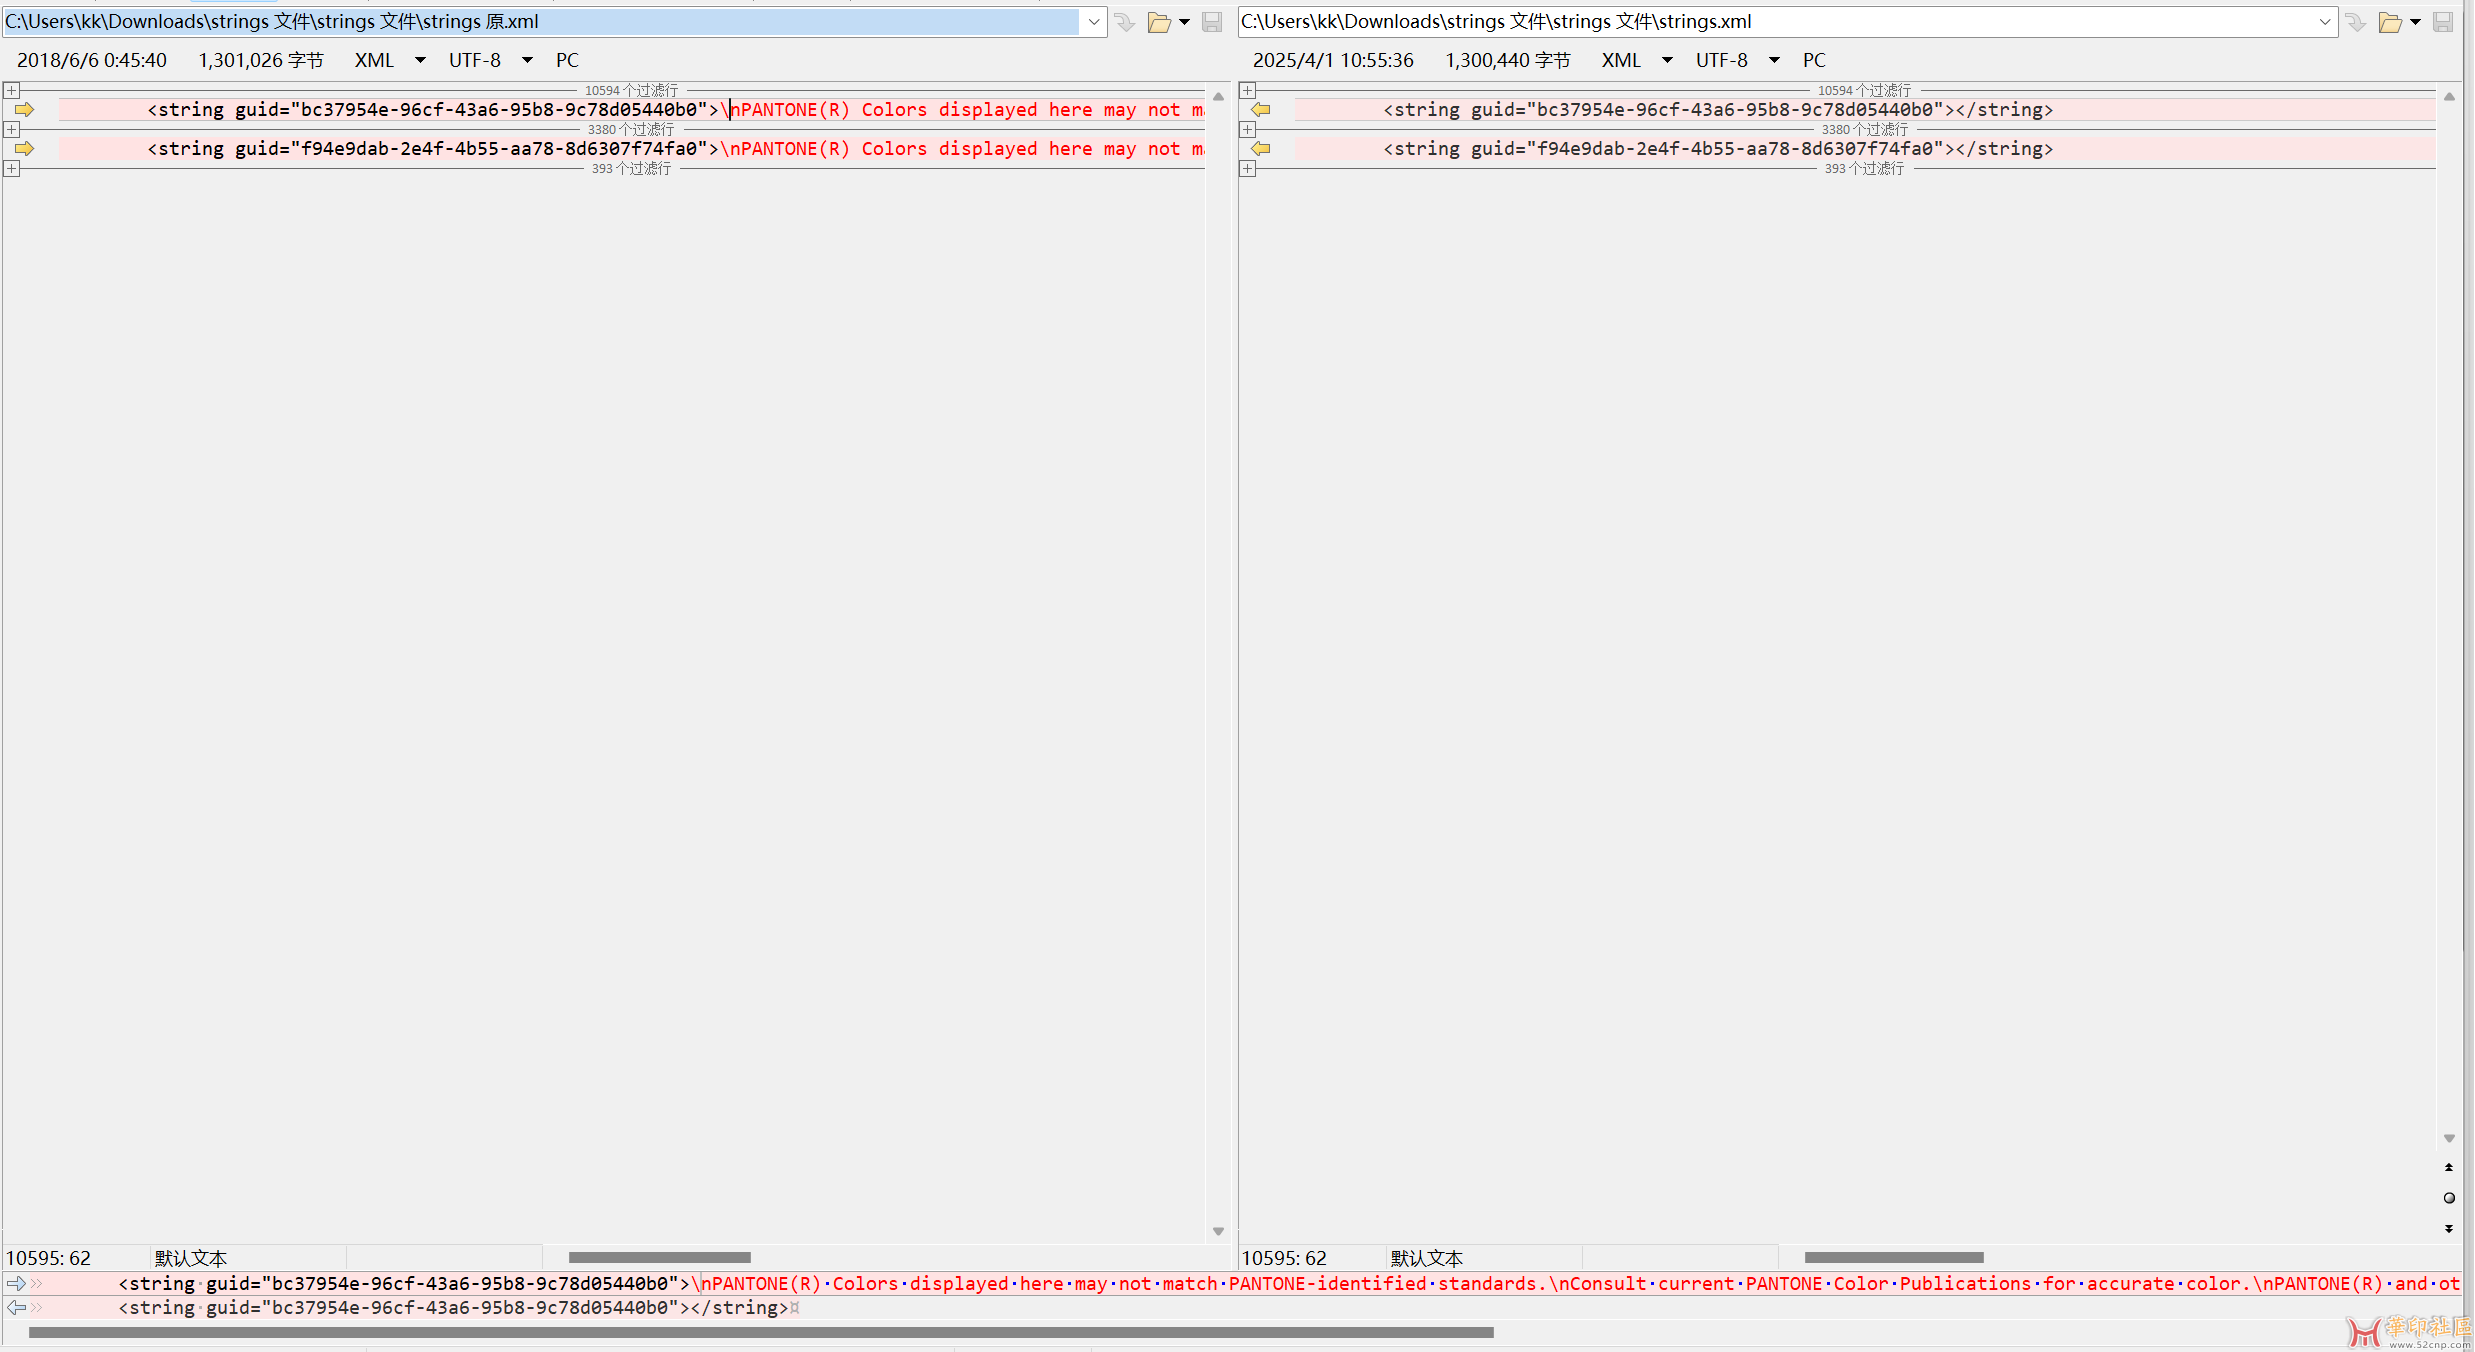This screenshot has height=1352, width=2475.
Task: Click left pane horizontal scrollbar thumb
Action: pos(660,1257)
